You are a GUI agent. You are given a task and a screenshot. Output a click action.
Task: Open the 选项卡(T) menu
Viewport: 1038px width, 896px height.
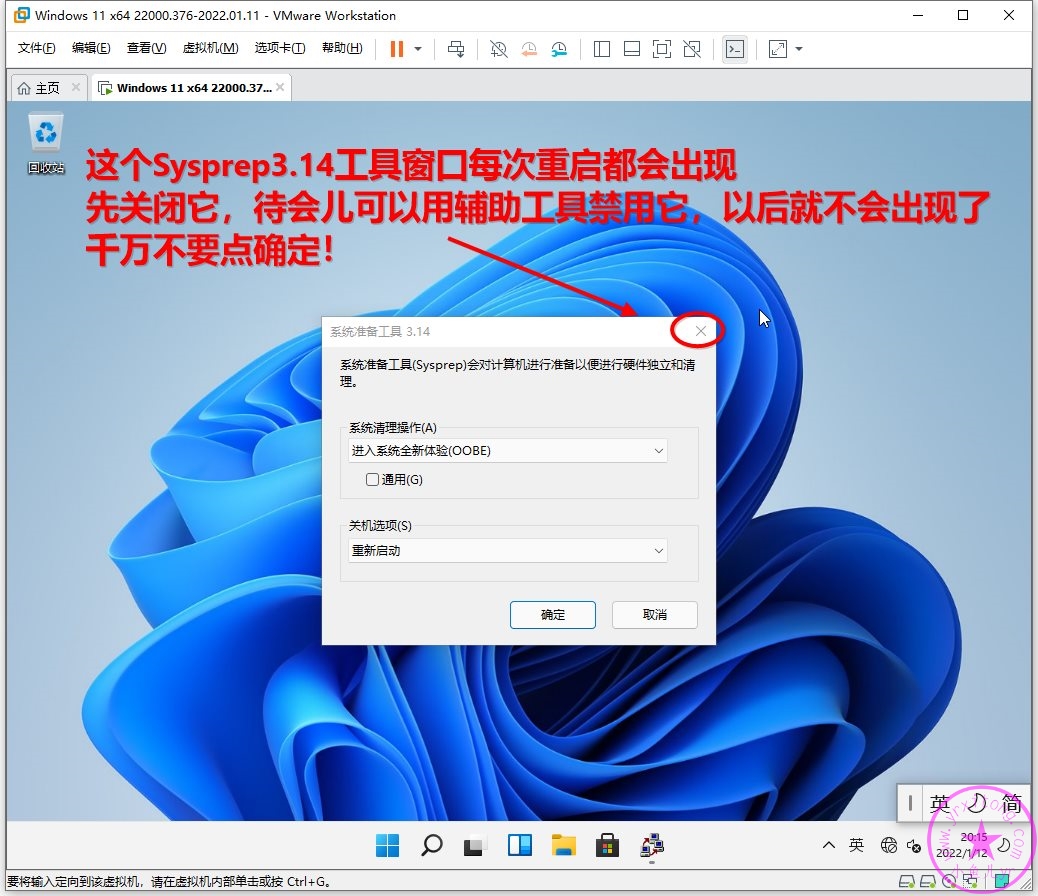pyautogui.click(x=280, y=48)
